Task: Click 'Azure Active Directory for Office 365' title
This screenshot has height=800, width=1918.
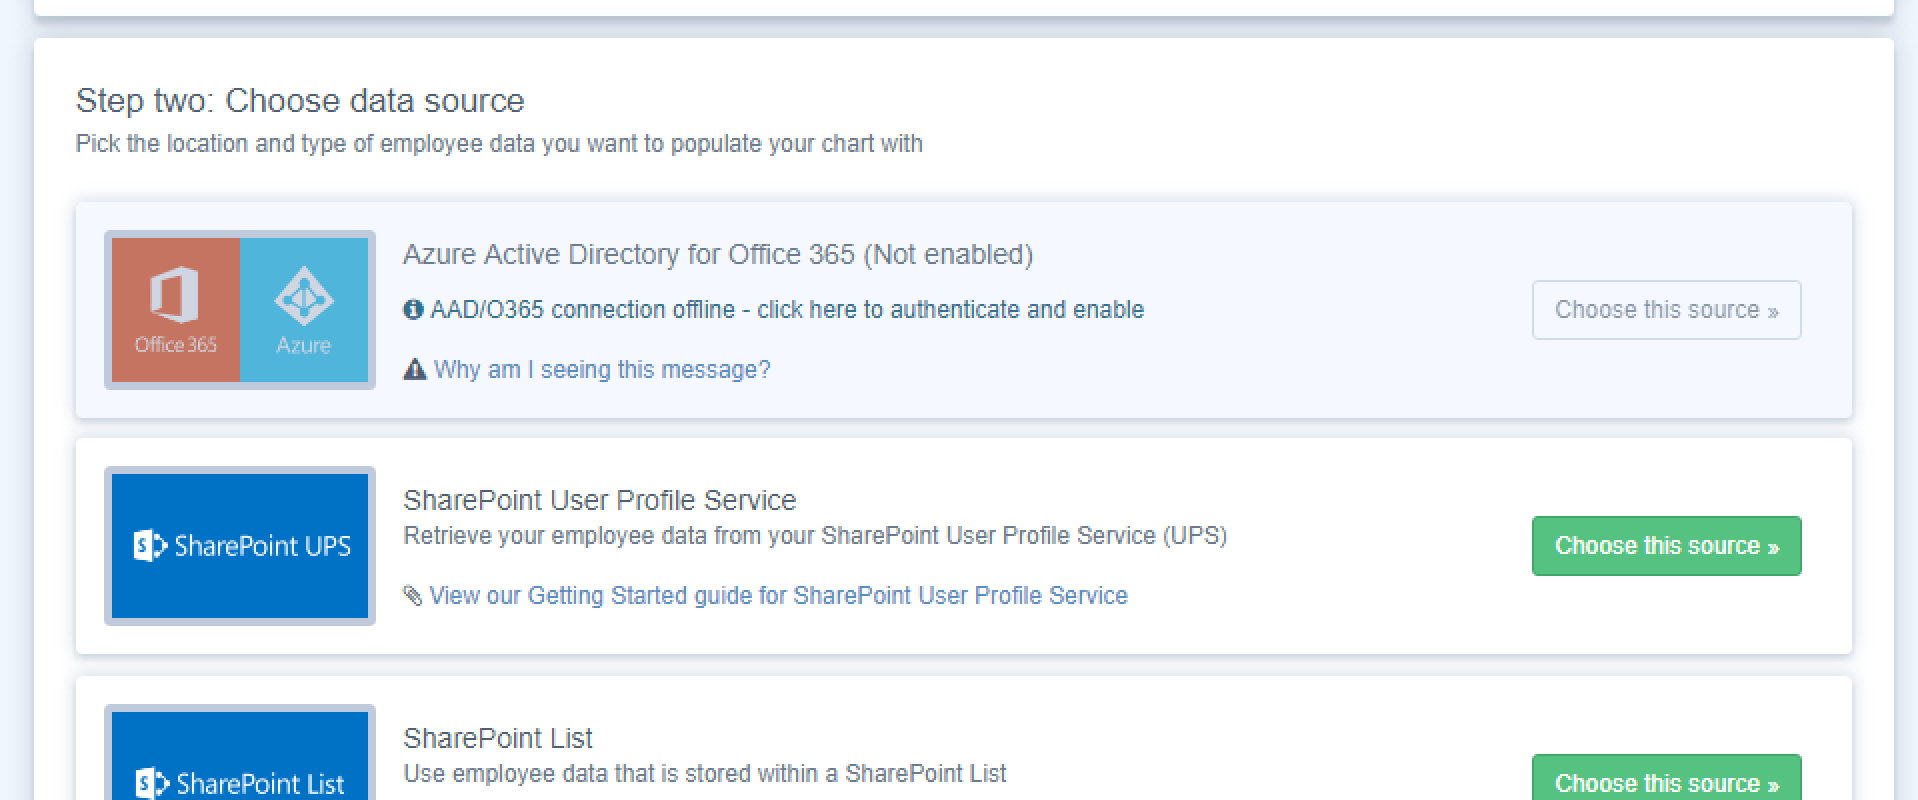Action: click(x=717, y=255)
